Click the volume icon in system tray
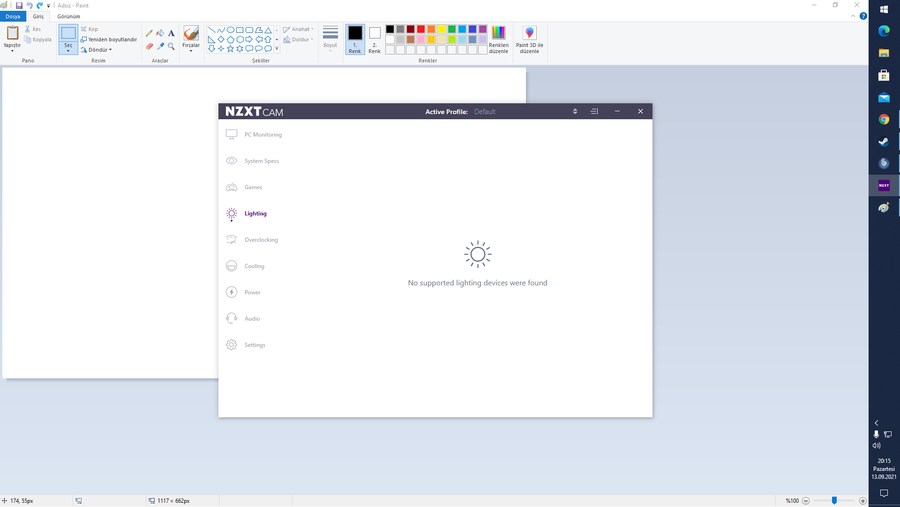The height and width of the screenshot is (507, 900). [876, 446]
